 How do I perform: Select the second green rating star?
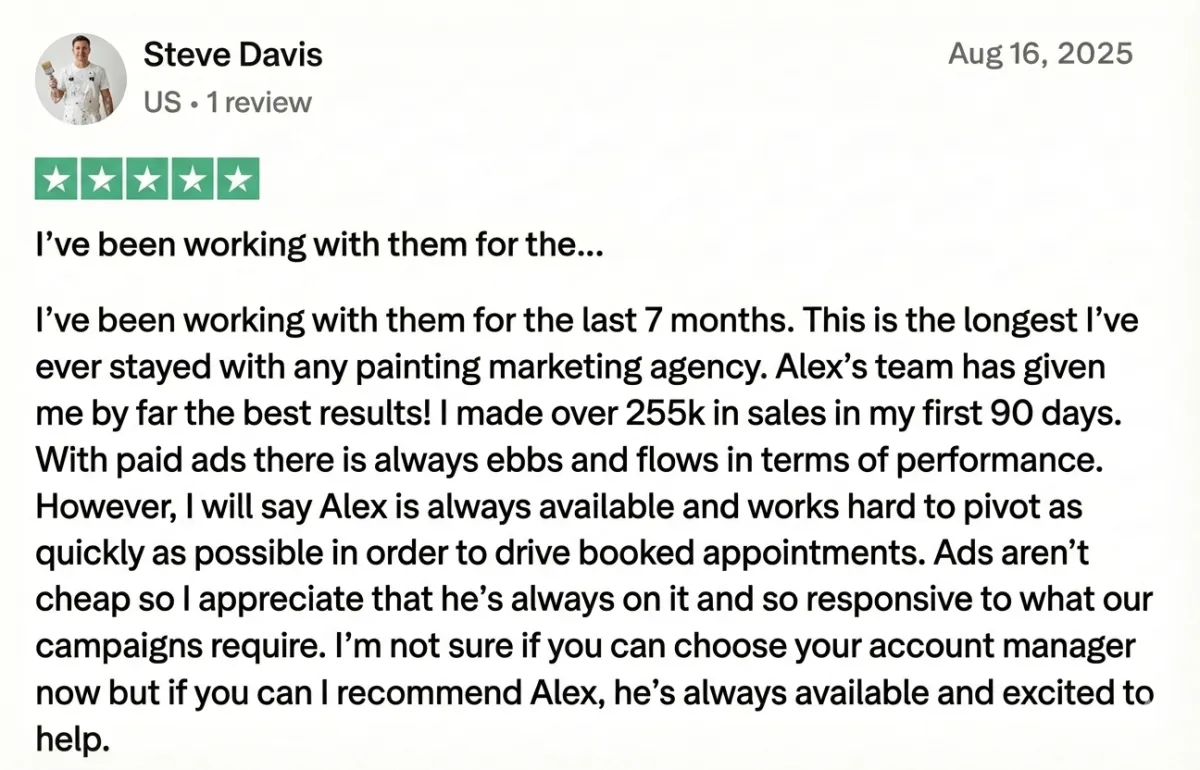point(102,179)
